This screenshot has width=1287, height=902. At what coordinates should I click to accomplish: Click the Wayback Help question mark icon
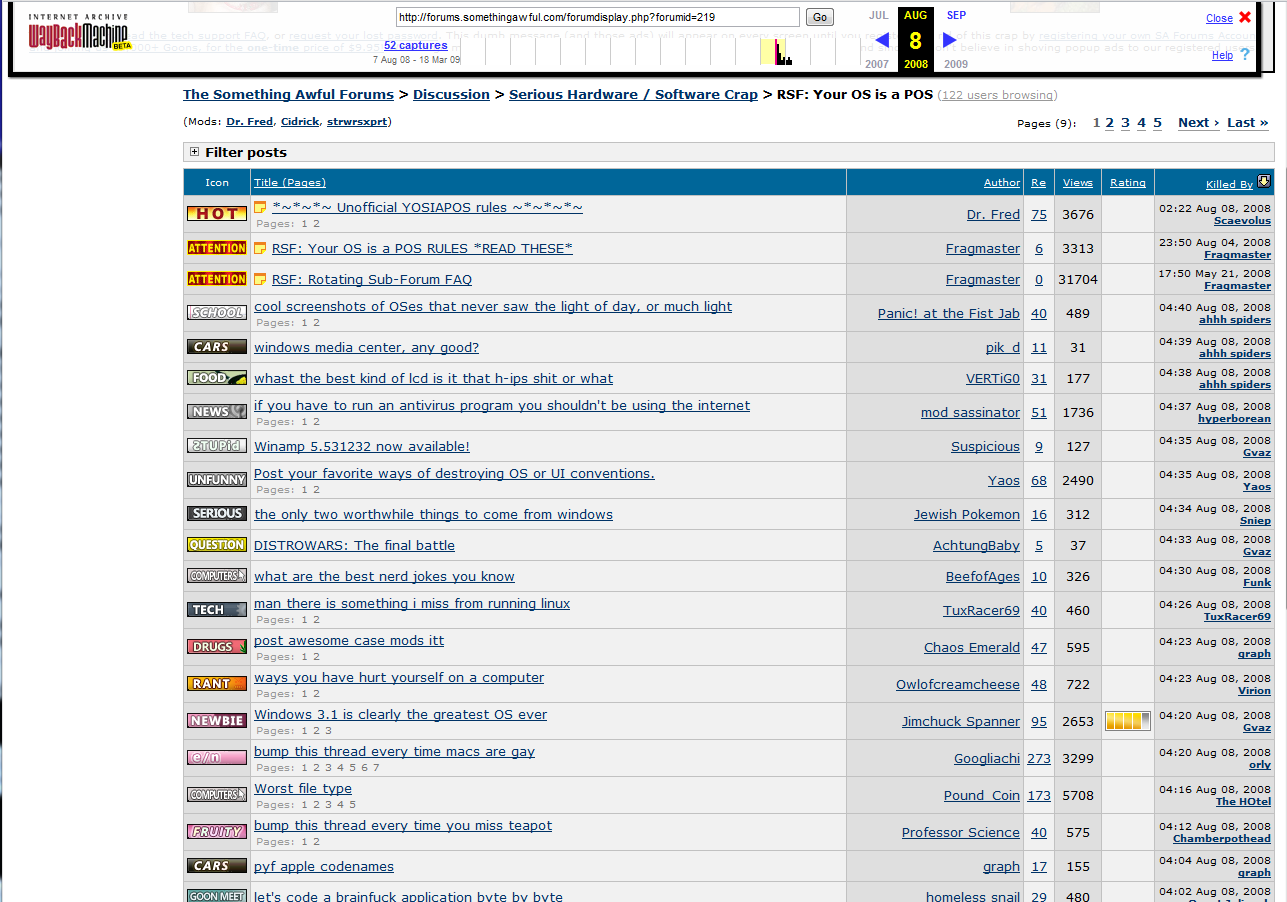[1245, 55]
